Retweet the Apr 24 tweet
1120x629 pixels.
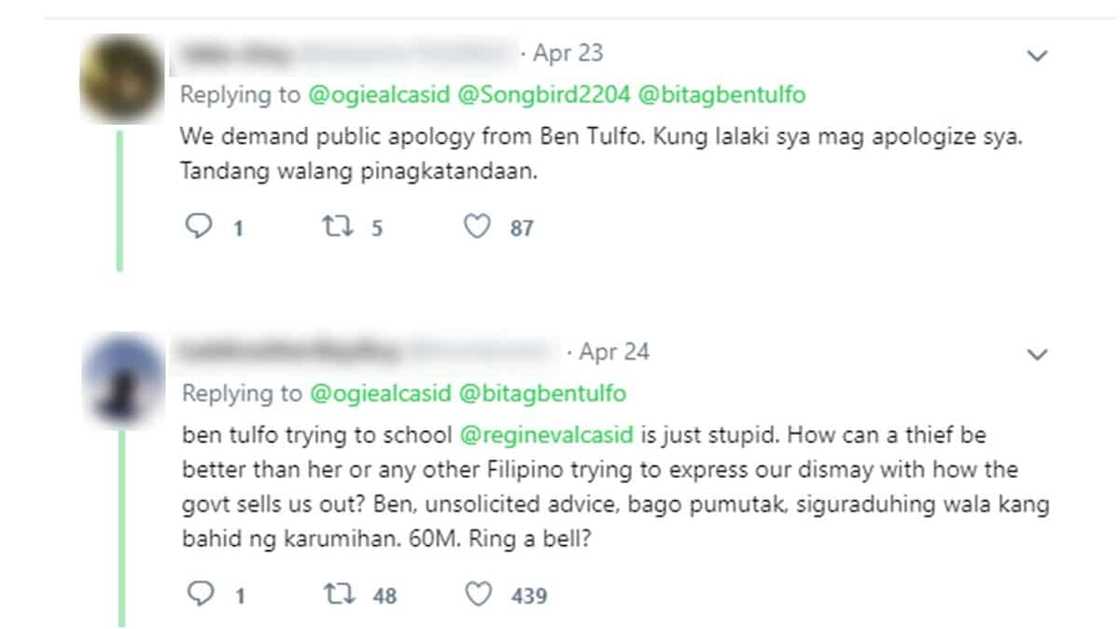(340, 592)
